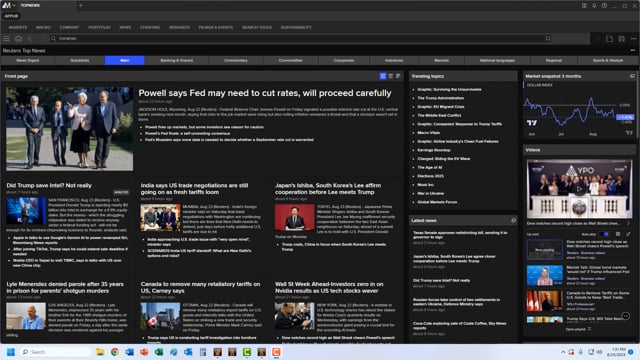Click the back navigation arrow
The height and width of the screenshot is (360, 640).
(x=30, y=38)
